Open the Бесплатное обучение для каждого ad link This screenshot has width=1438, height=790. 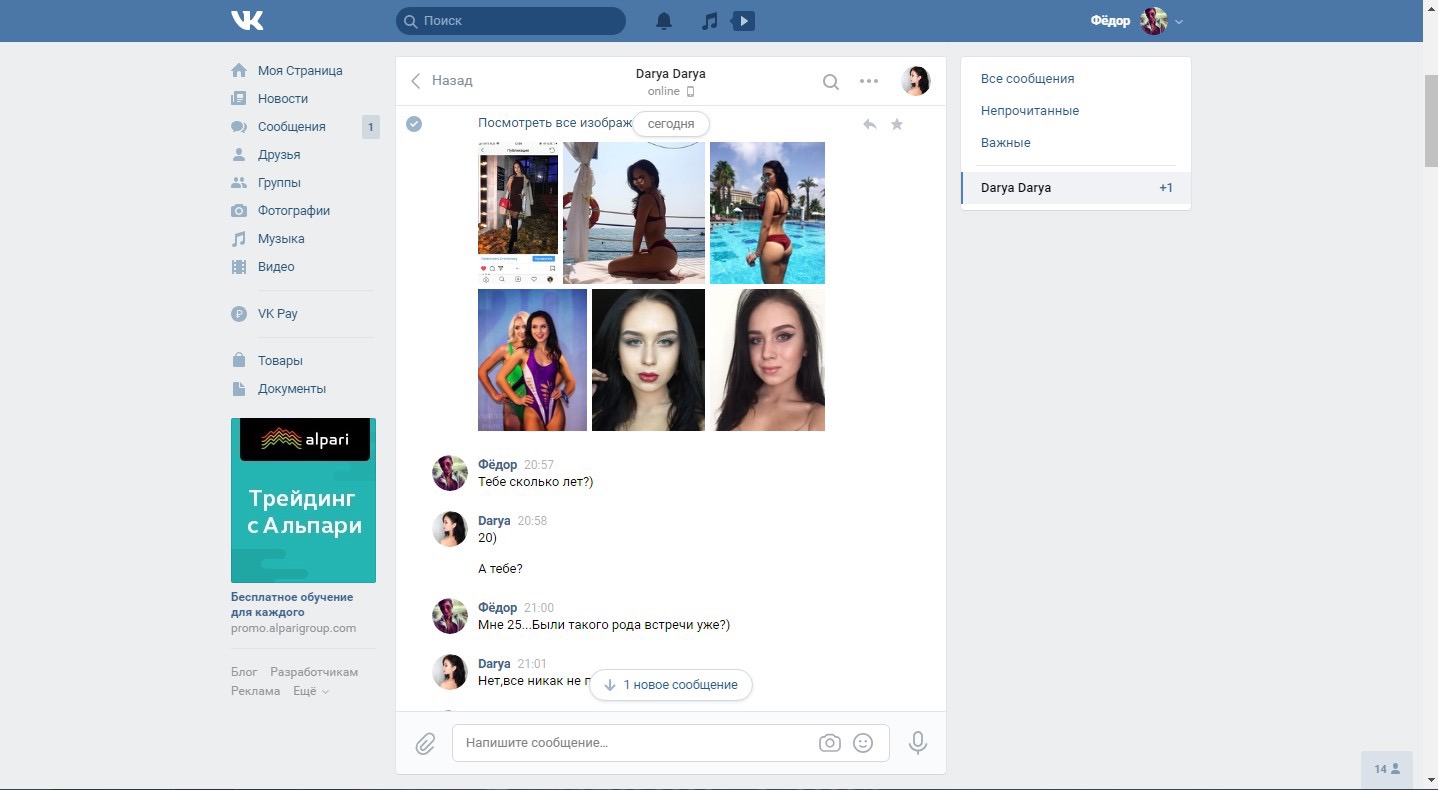pyautogui.click(x=292, y=604)
